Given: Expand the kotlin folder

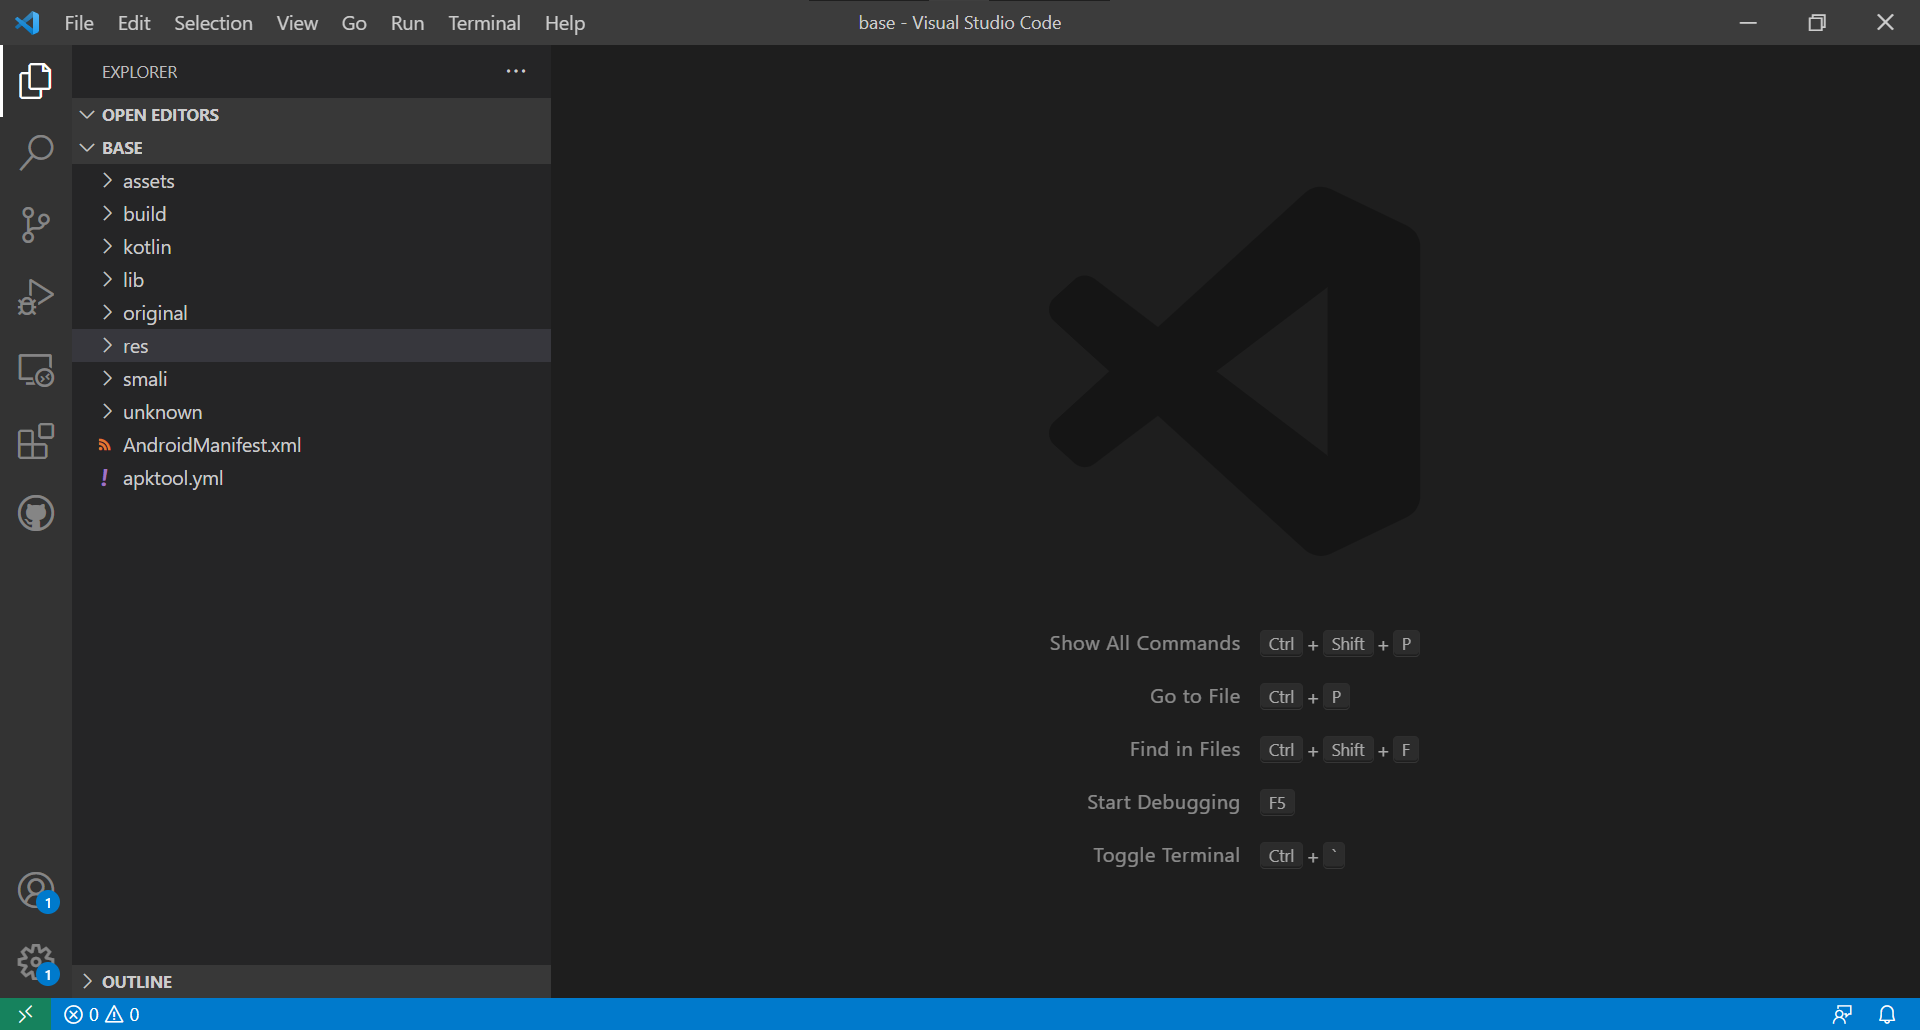Looking at the screenshot, I should (x=311, y=247).
